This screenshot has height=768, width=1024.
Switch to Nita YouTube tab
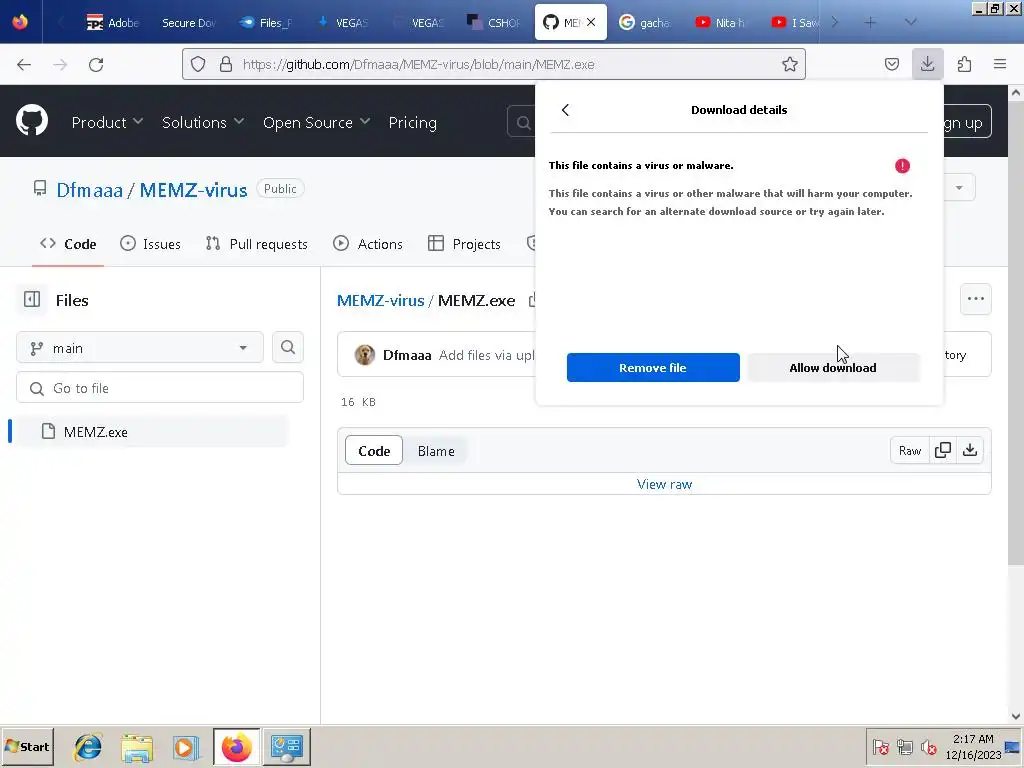720,22
